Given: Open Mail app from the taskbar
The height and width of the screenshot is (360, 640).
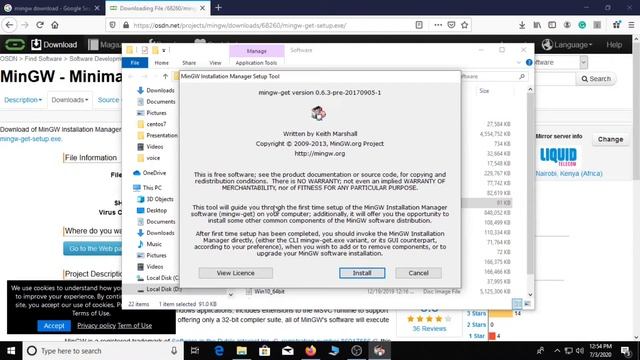Looking at the screenshot, I should tap(288, 351).
